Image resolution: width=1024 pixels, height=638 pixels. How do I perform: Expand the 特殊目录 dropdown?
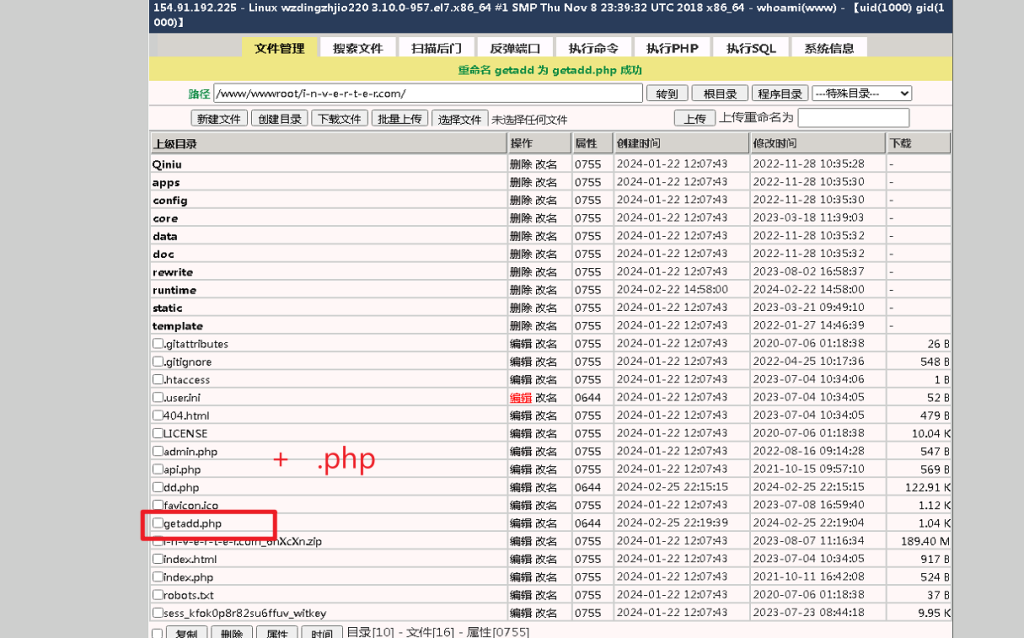(x=862, y=93)
